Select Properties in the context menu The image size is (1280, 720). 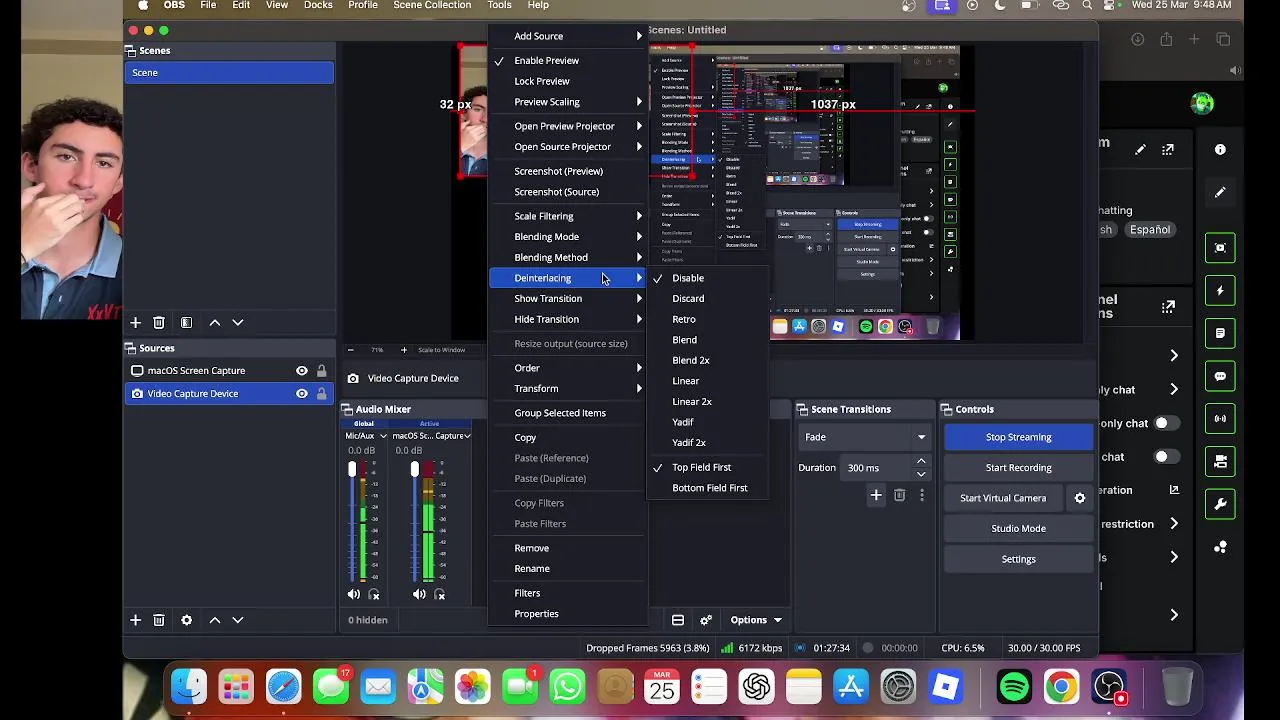[568, 614]
